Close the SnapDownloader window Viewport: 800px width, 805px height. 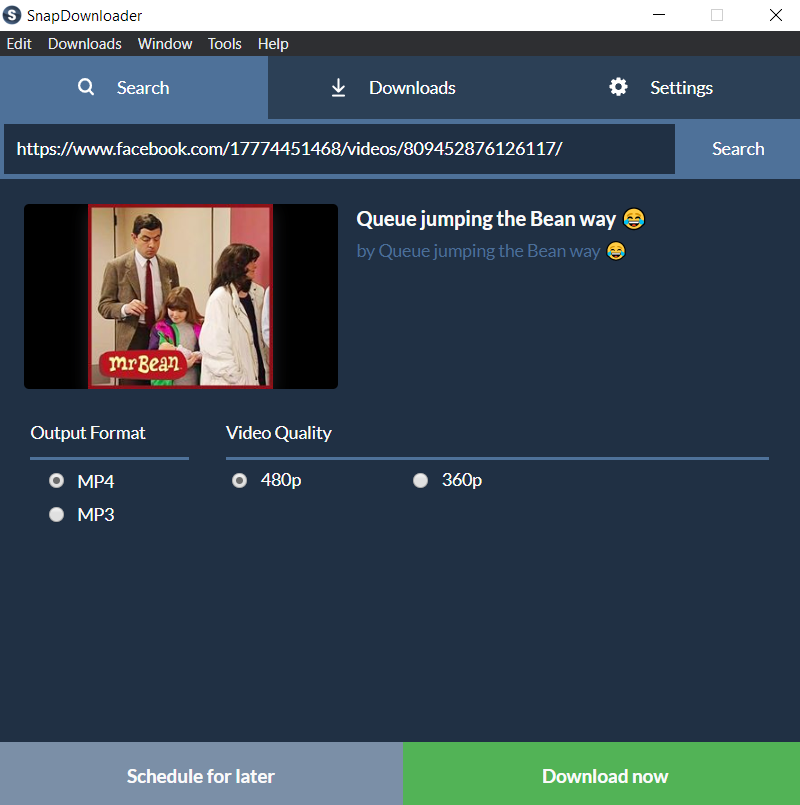pyautogui.click(x=776, y=15)
